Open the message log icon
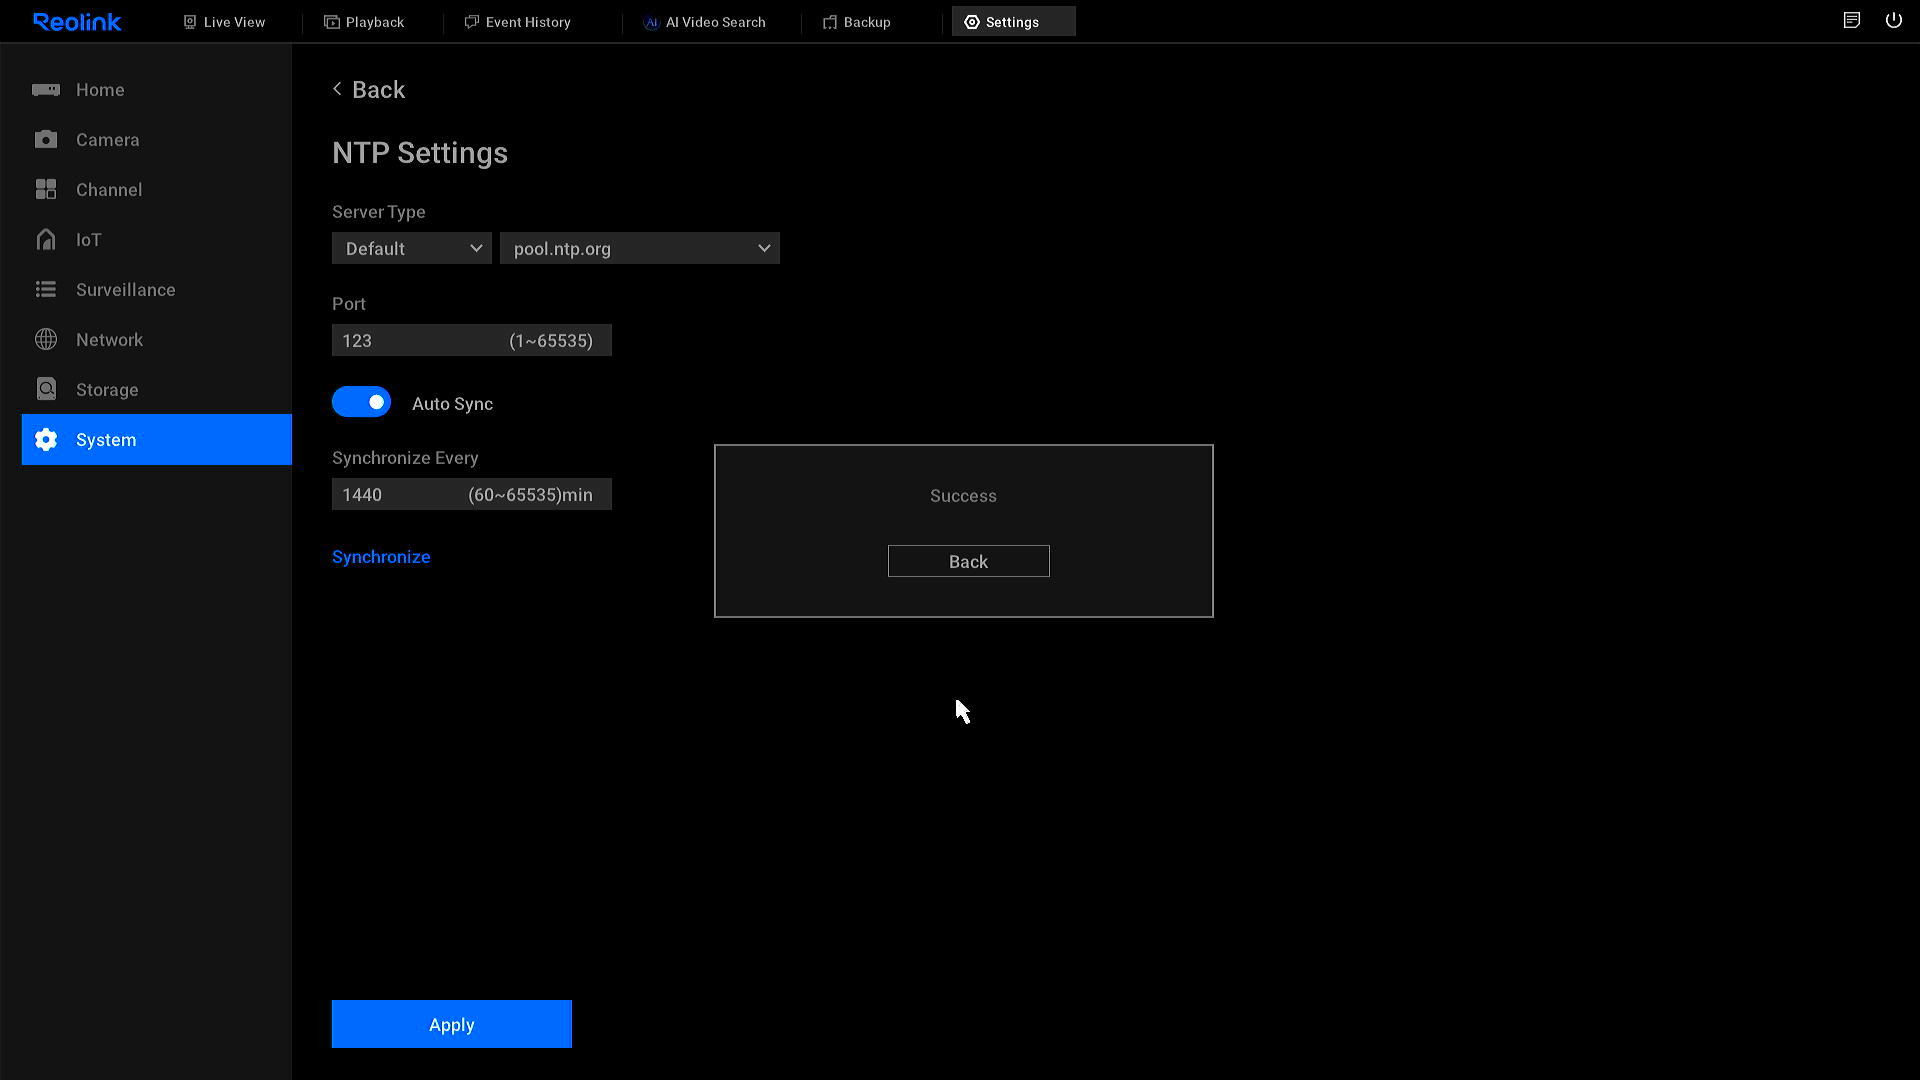This screenshot has width=1920, height=1080. (x=1851, y=21)
